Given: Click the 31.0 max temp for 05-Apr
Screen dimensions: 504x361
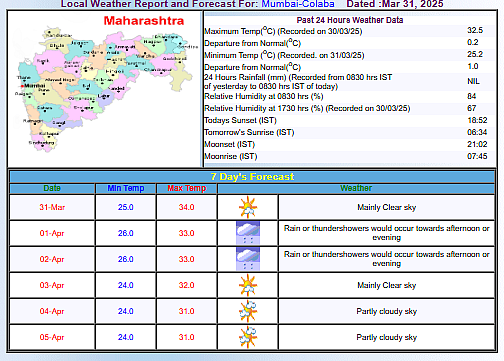Looking at the screenshot, I should (x=186, y=337).
